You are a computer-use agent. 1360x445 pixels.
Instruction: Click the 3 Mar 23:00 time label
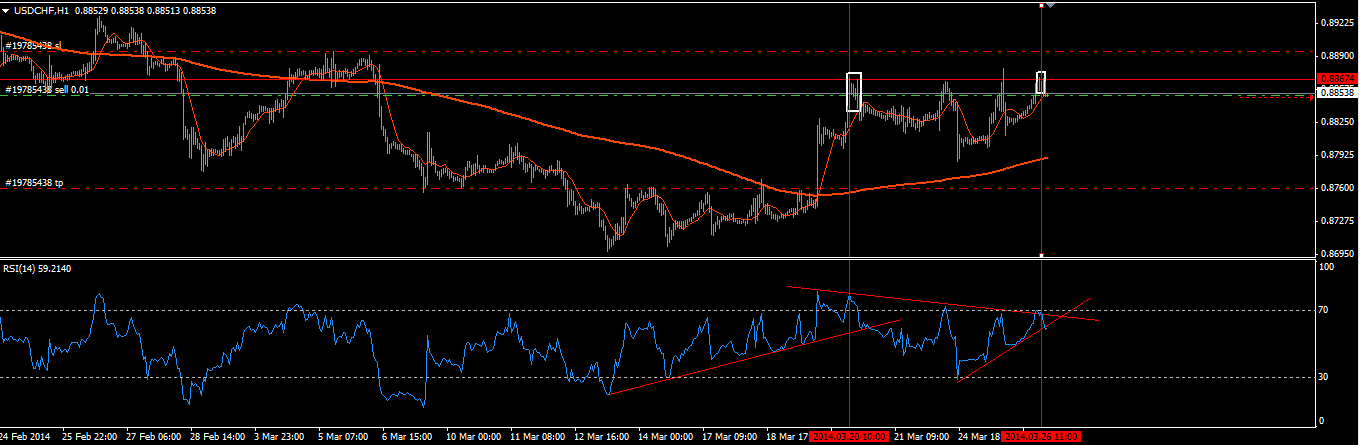(281, 437)
